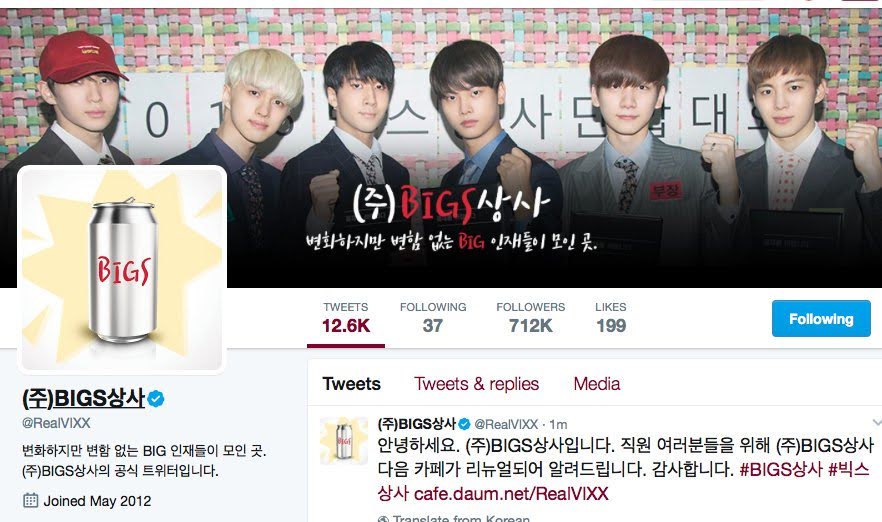The width and height of the screenshot is (882, 522).
Task: Click the calendar icon next to Joined May 2012
Action: pyautogui.click(x=30, y=501)
